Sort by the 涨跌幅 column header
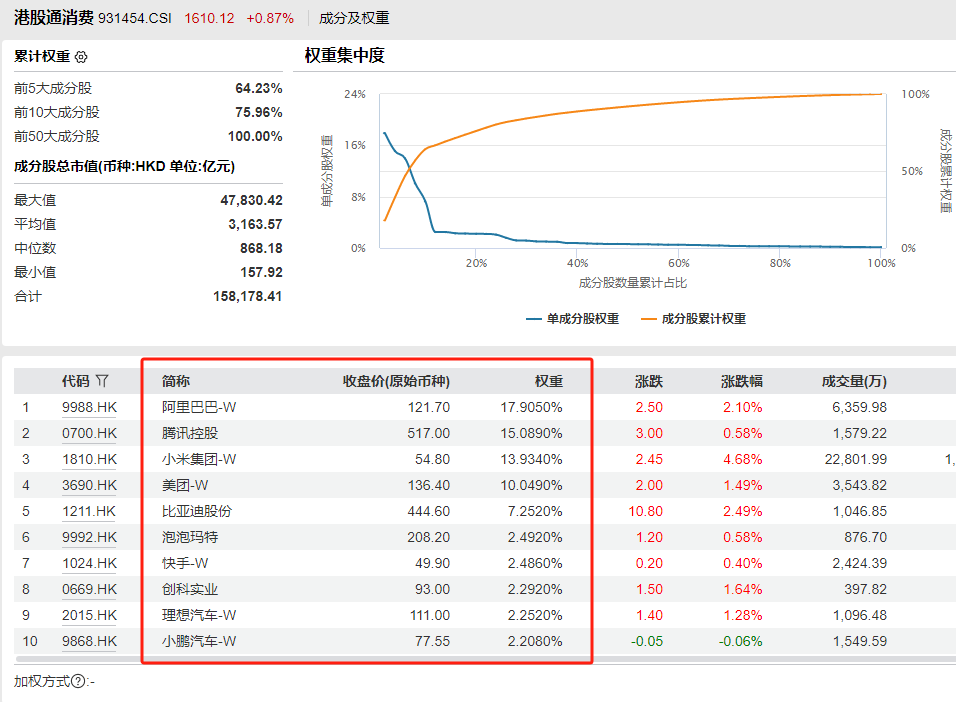Screen dimensions: 956x702 741,381
